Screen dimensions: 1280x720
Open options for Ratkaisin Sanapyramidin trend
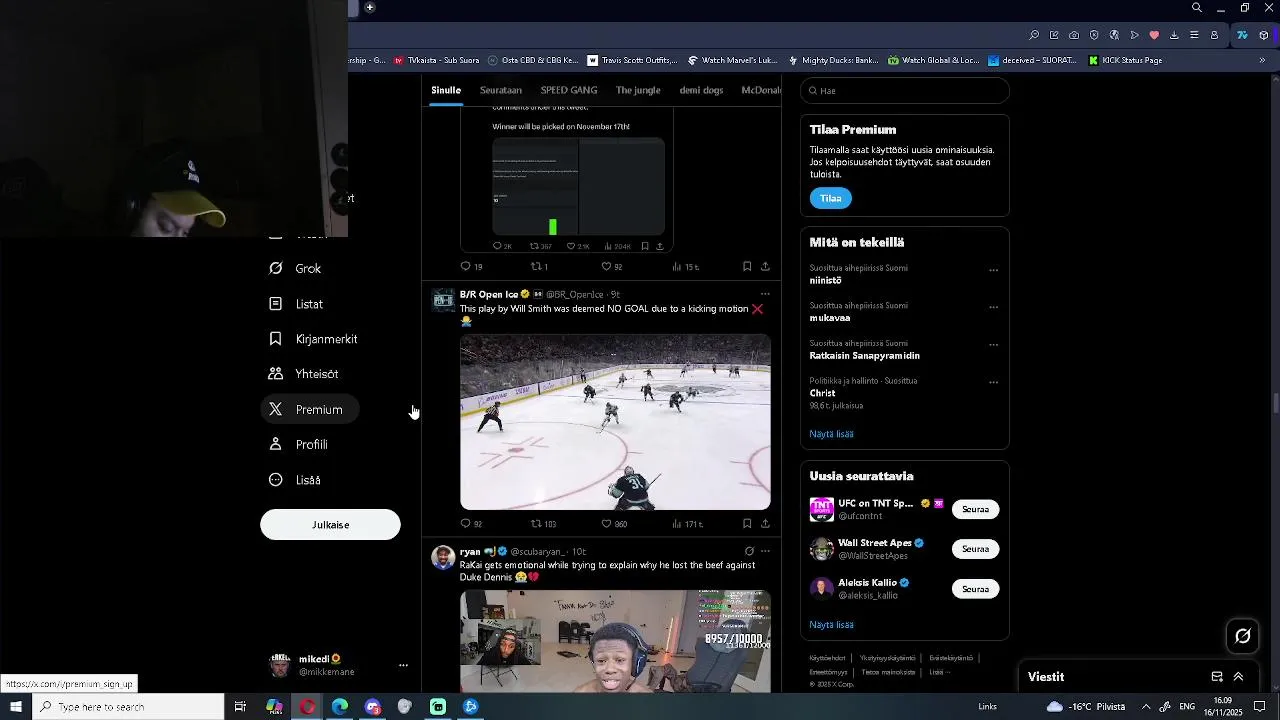[x=993, y=345]
